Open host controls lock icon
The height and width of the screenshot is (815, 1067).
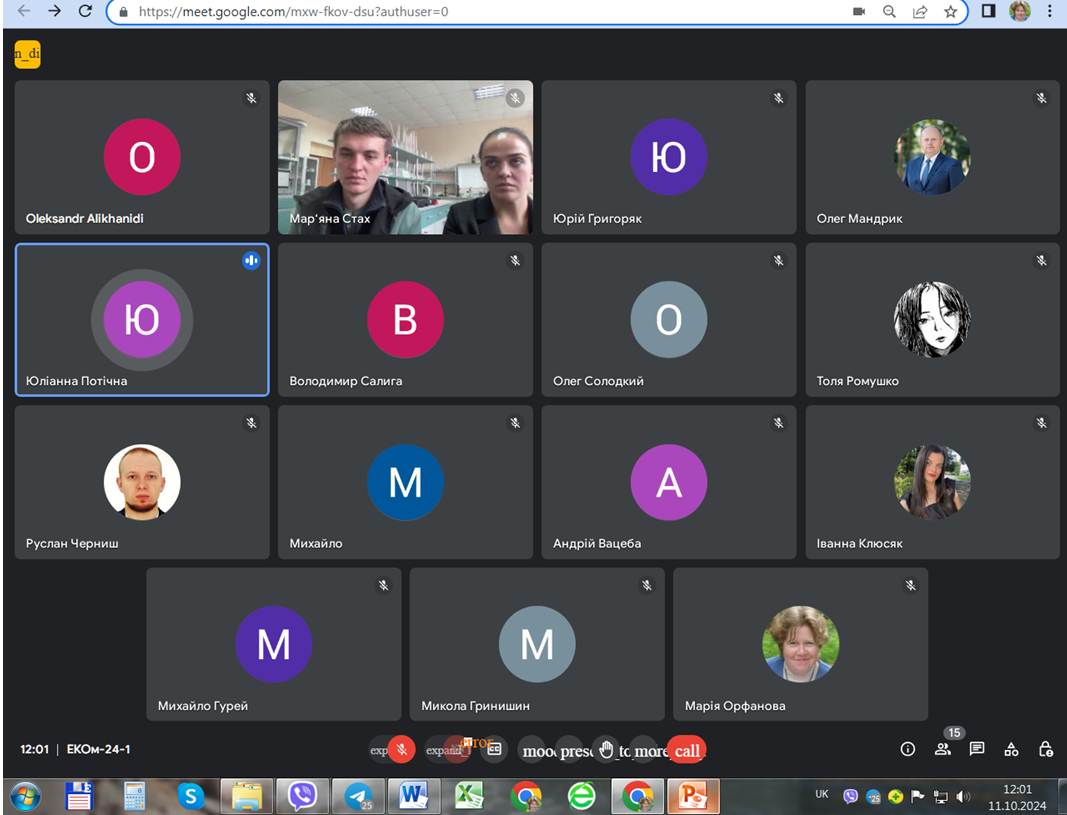[1046, 749]
